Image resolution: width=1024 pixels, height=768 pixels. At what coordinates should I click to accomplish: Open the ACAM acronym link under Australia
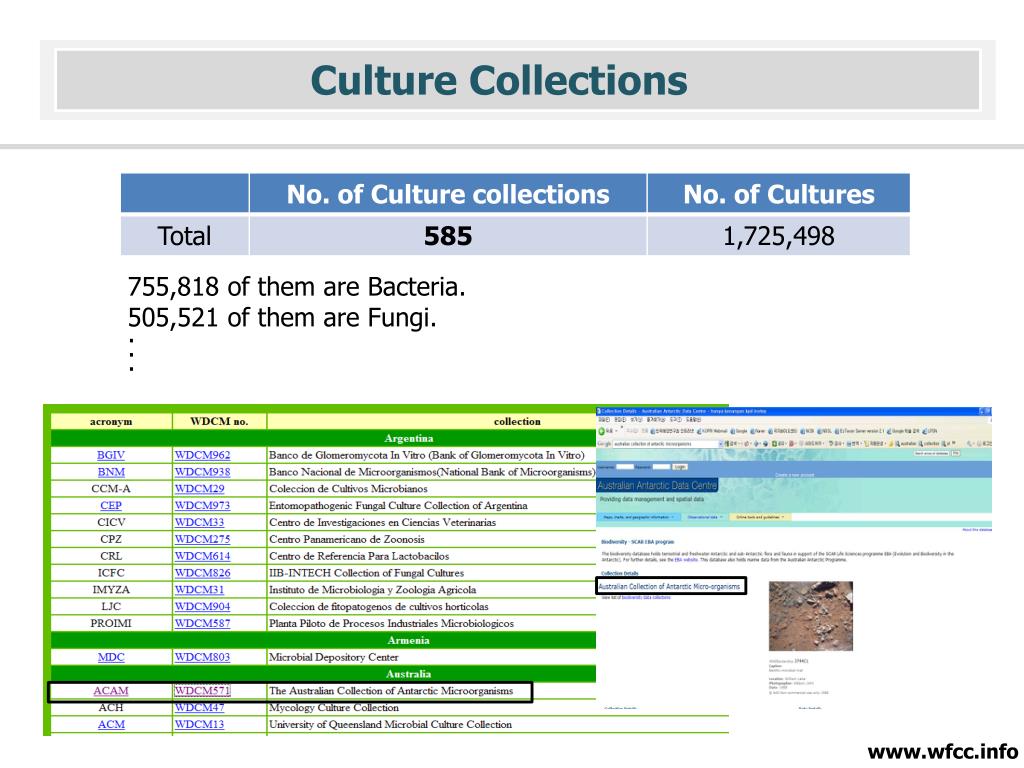(x=111, y=691)
